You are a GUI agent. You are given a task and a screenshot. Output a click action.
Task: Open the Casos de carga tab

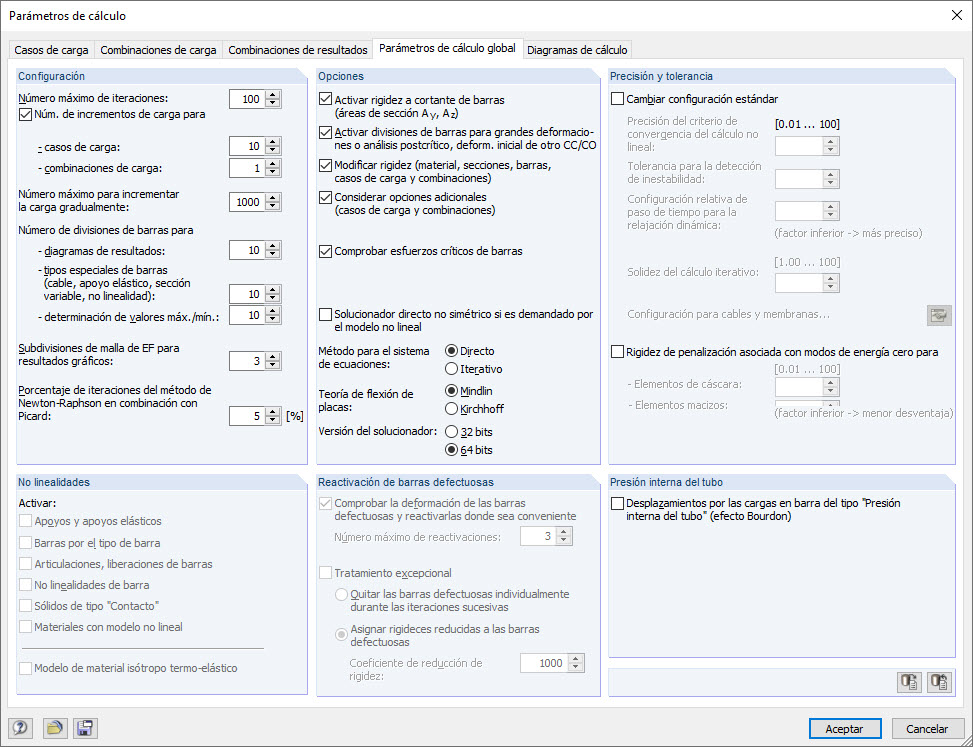[x=51, y=49]
